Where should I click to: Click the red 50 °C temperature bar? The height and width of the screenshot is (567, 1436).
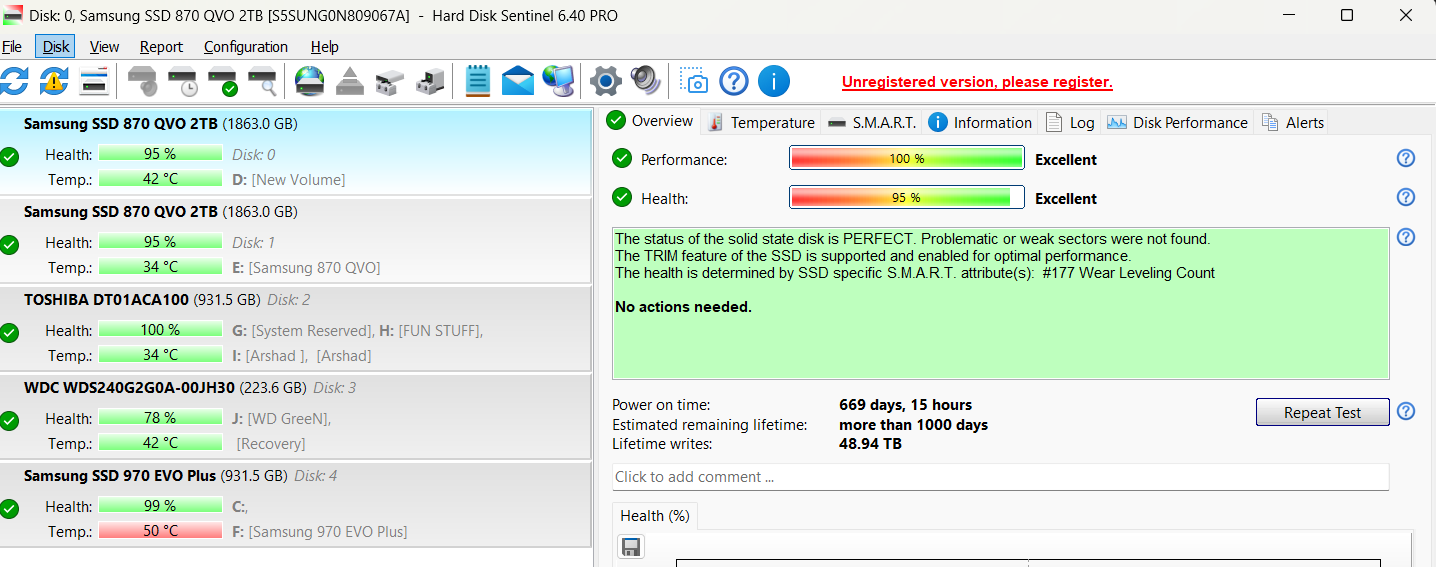(x=160, y=530)
